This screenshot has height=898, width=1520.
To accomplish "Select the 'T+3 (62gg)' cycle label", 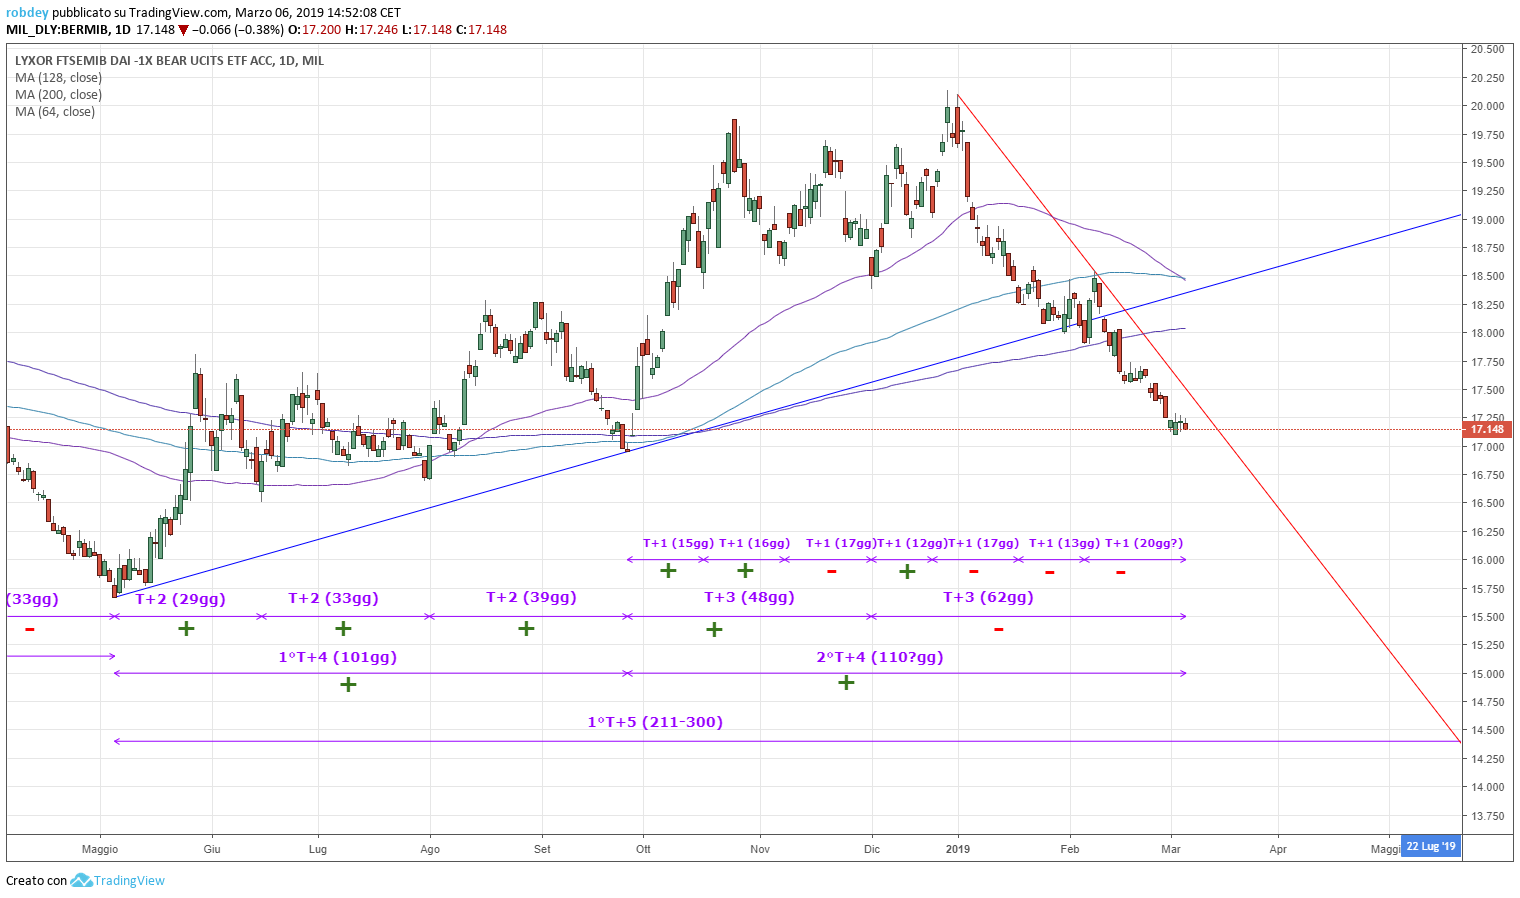I will [988, 597].
